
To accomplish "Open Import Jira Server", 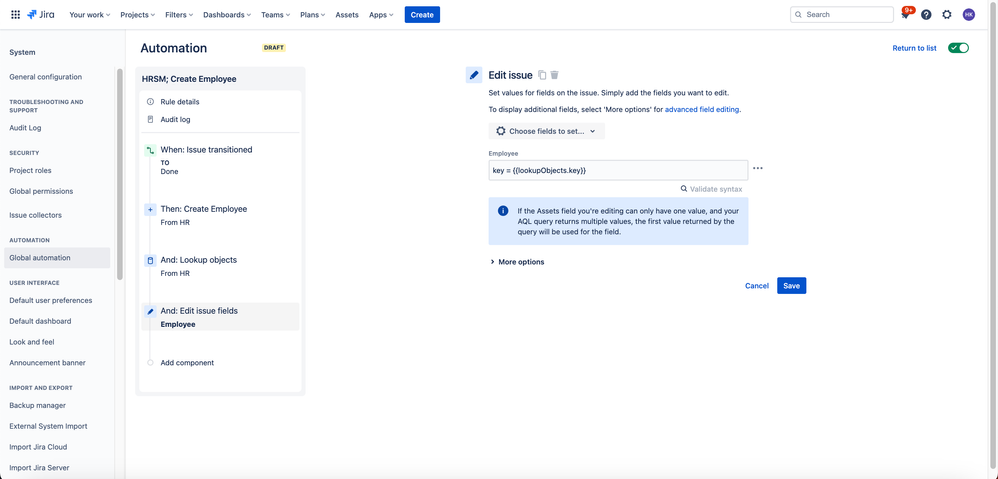I will click(39, 468).
